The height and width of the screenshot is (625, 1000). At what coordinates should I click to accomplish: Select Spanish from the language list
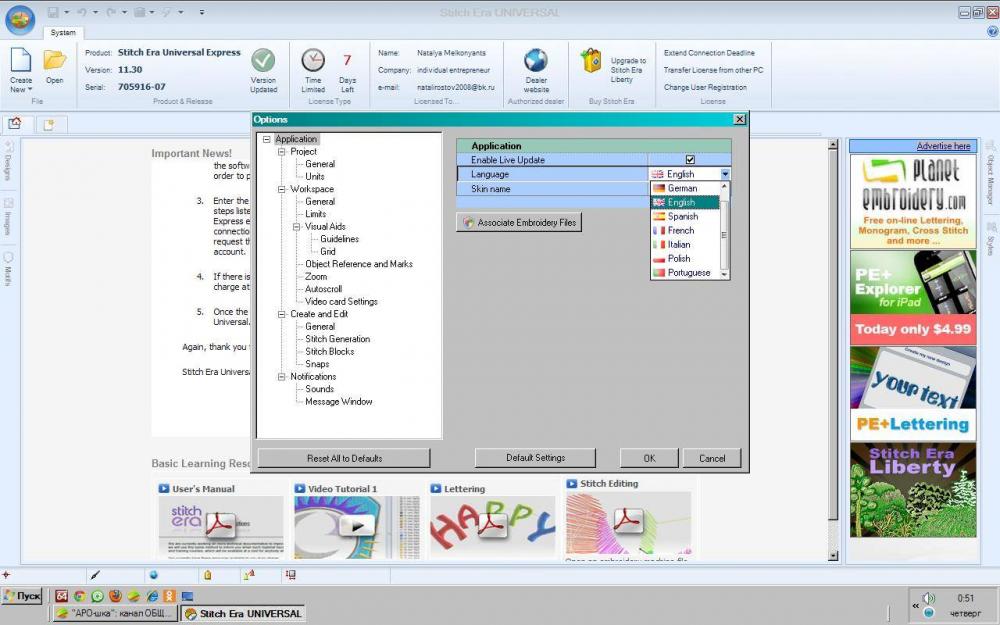[682, 216]
